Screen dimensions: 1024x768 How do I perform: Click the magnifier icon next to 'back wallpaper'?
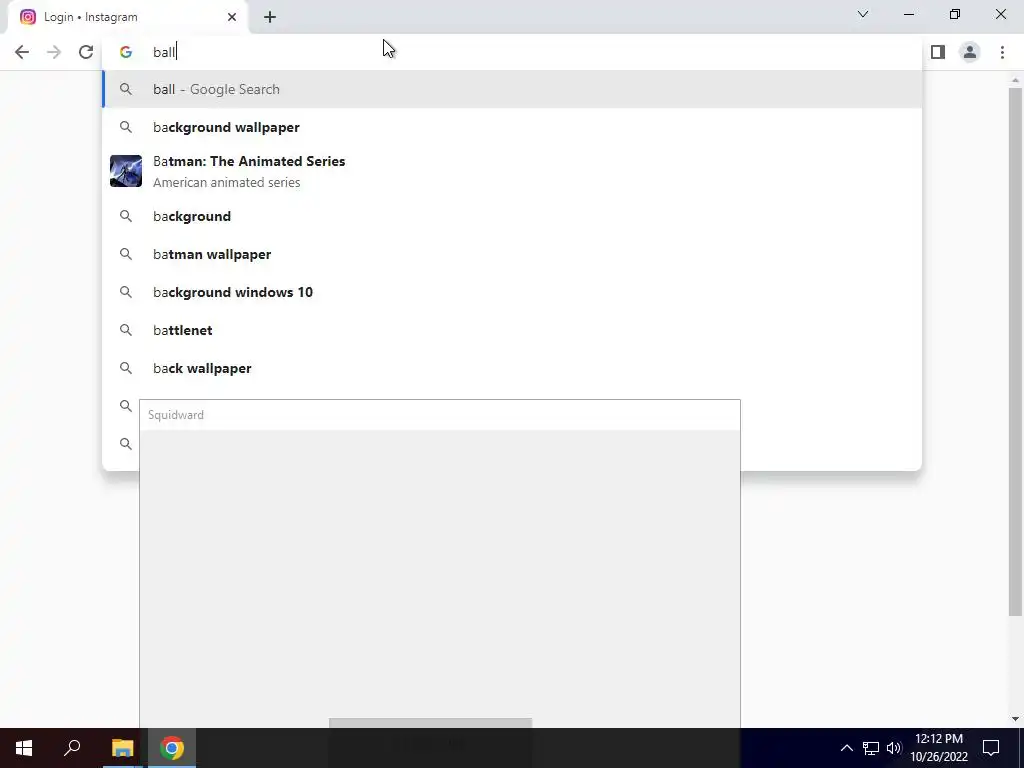click(126, 368)
